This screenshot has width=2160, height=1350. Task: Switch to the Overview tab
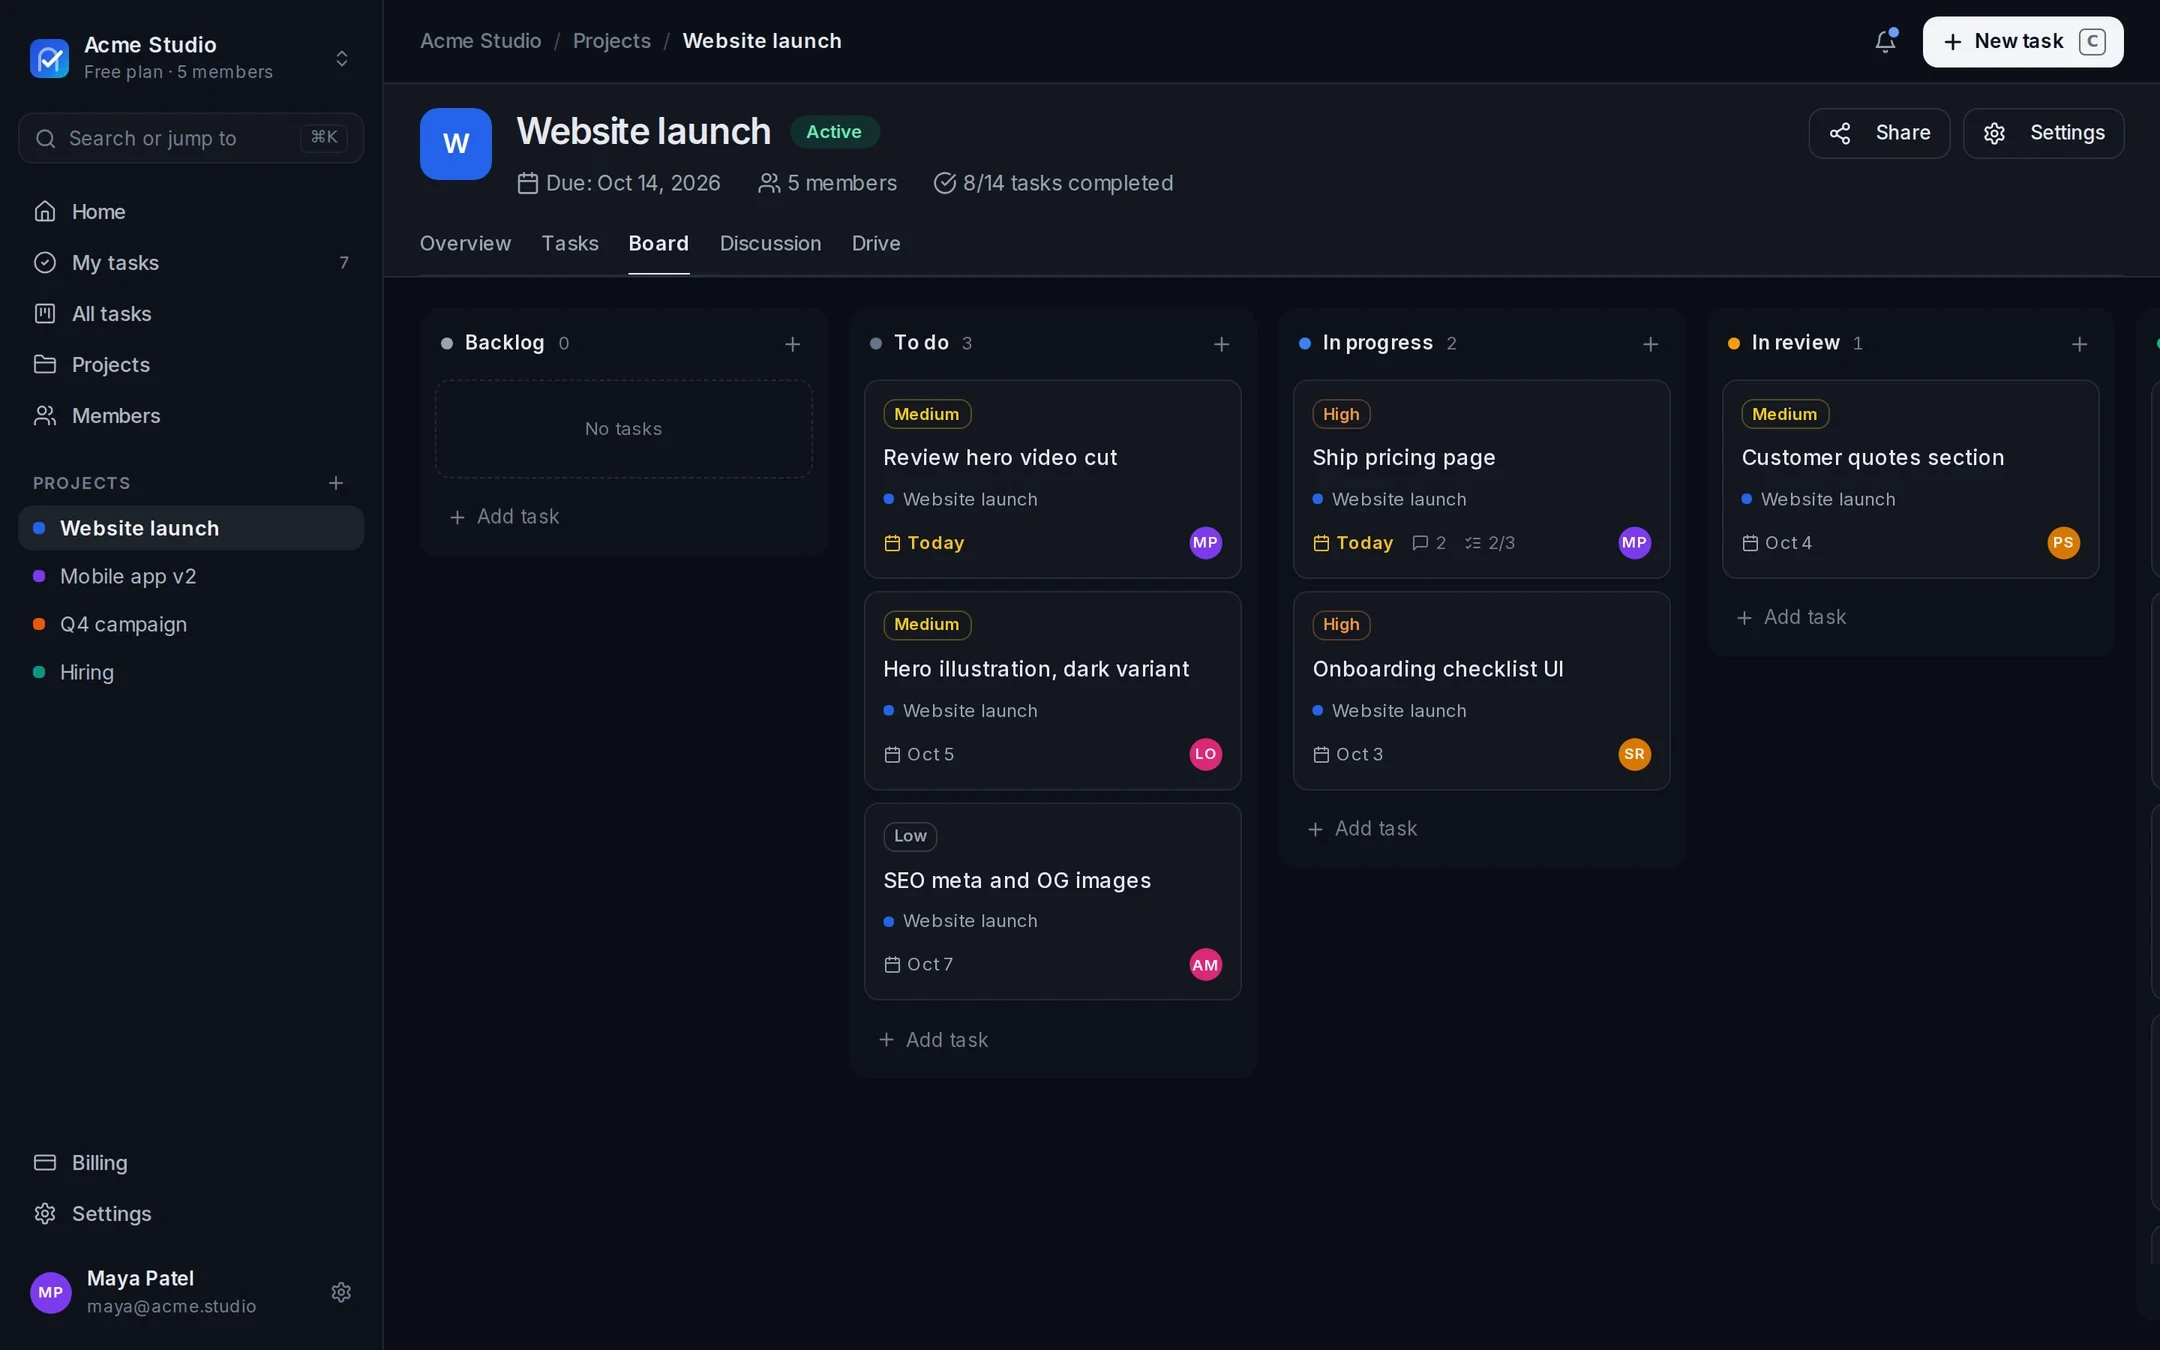coord(465,243)
